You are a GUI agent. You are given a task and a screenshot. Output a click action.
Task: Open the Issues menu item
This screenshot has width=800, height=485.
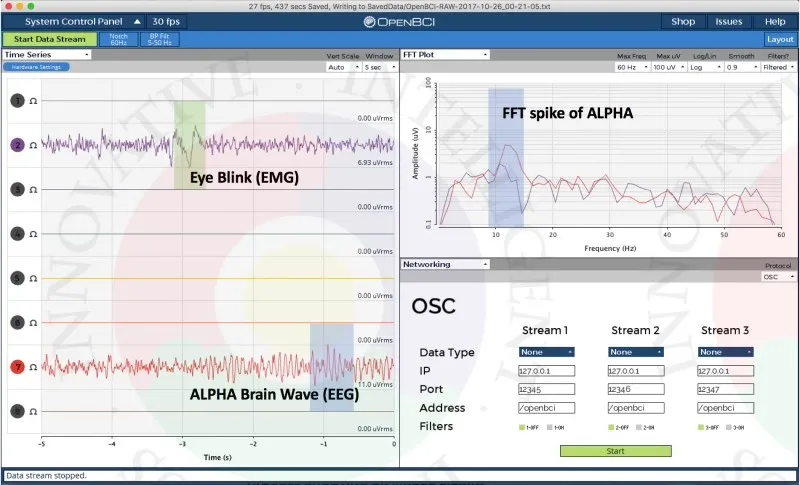[729, 21]
